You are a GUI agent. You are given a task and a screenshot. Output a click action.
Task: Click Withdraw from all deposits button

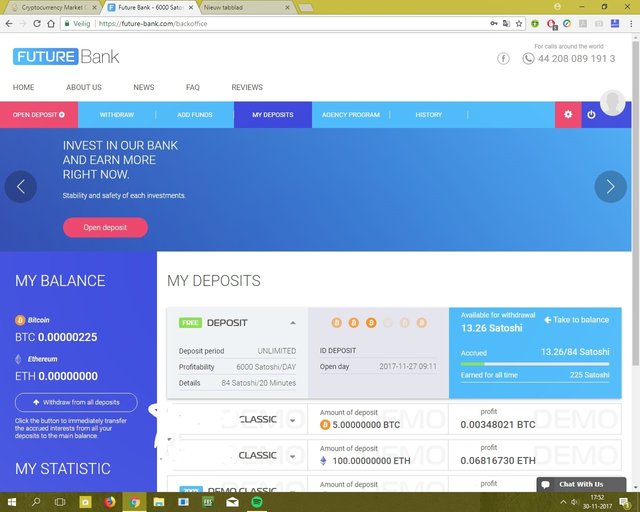coord(76,403)
